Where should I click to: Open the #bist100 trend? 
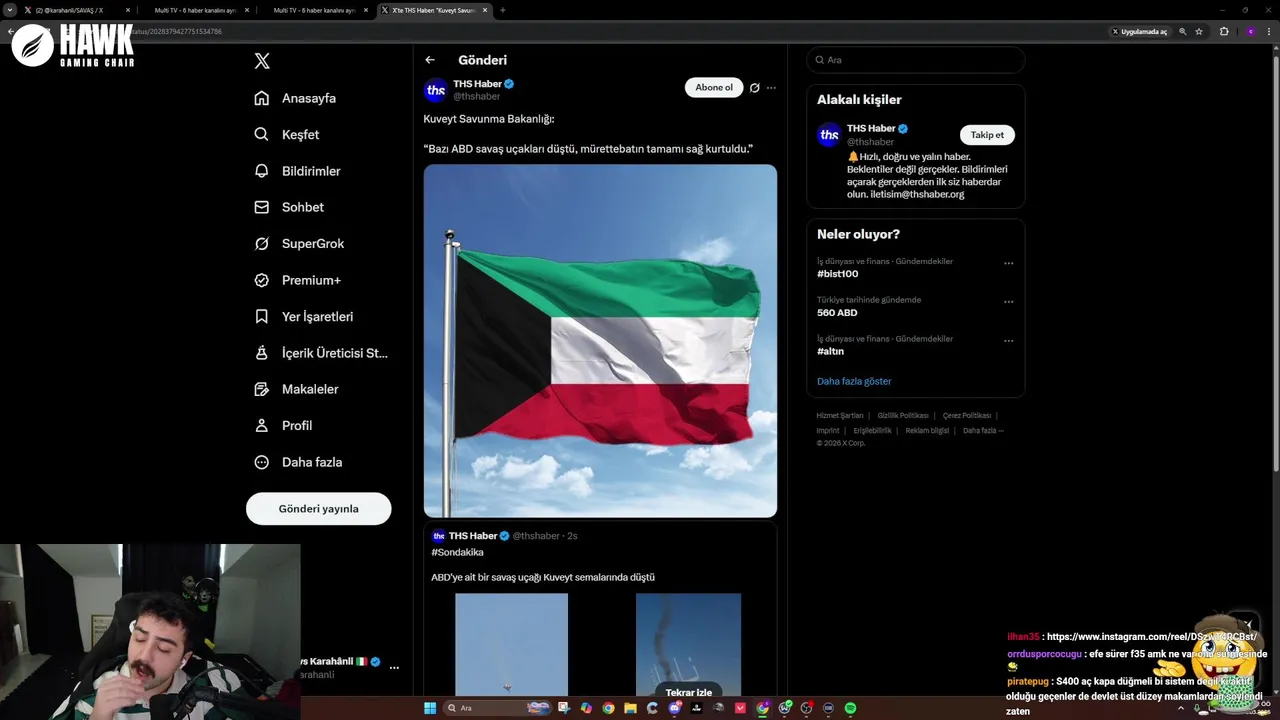(x=838, y=274)
